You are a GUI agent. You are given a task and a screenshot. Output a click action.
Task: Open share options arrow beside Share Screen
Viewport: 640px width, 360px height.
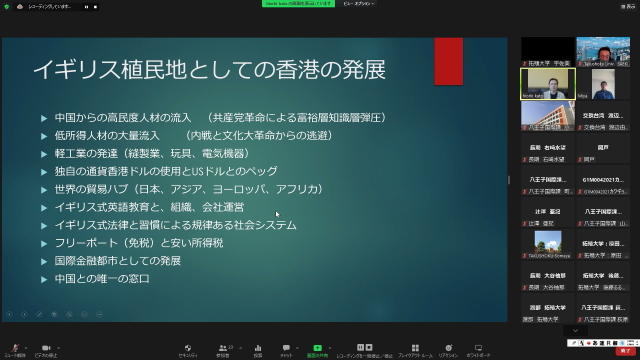tap(330, 348)
